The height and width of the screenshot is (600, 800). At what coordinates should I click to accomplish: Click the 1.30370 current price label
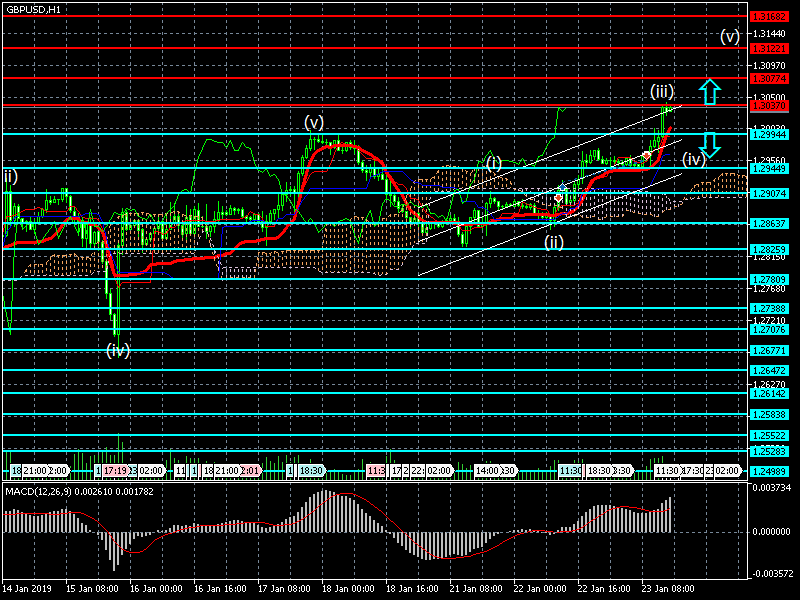click(769, 105)
